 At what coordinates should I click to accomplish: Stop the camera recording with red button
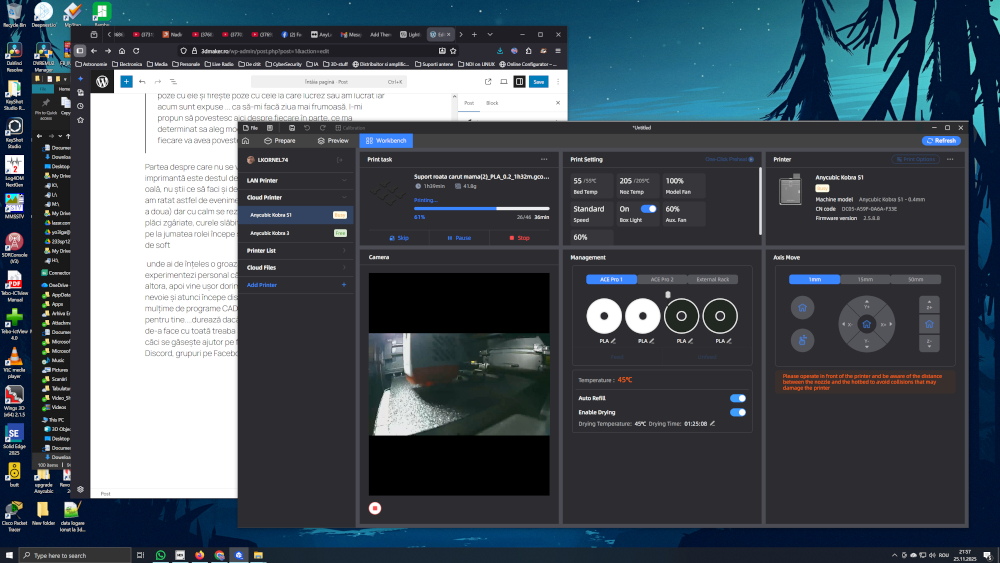pos(375,508)
